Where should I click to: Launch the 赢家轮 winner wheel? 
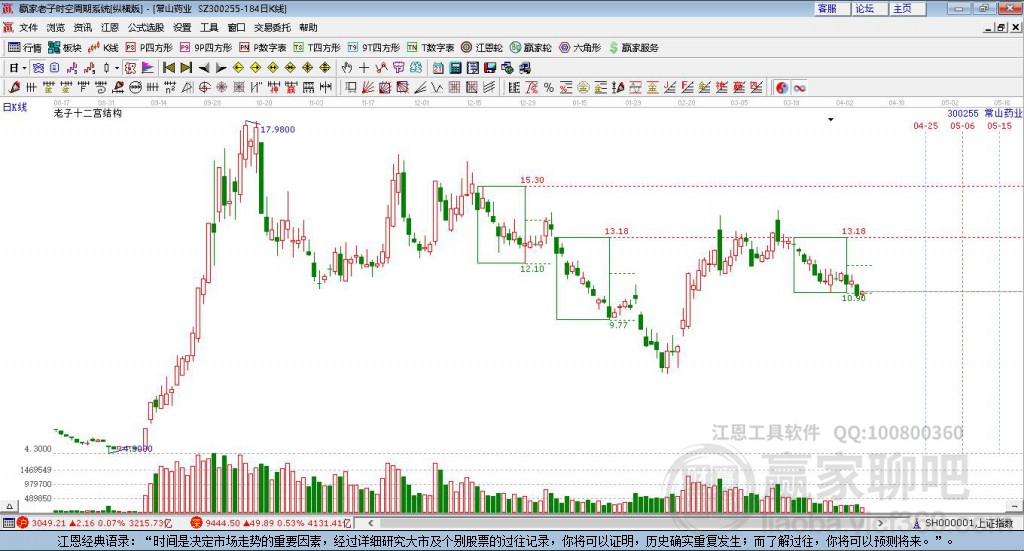click(530, 48)
